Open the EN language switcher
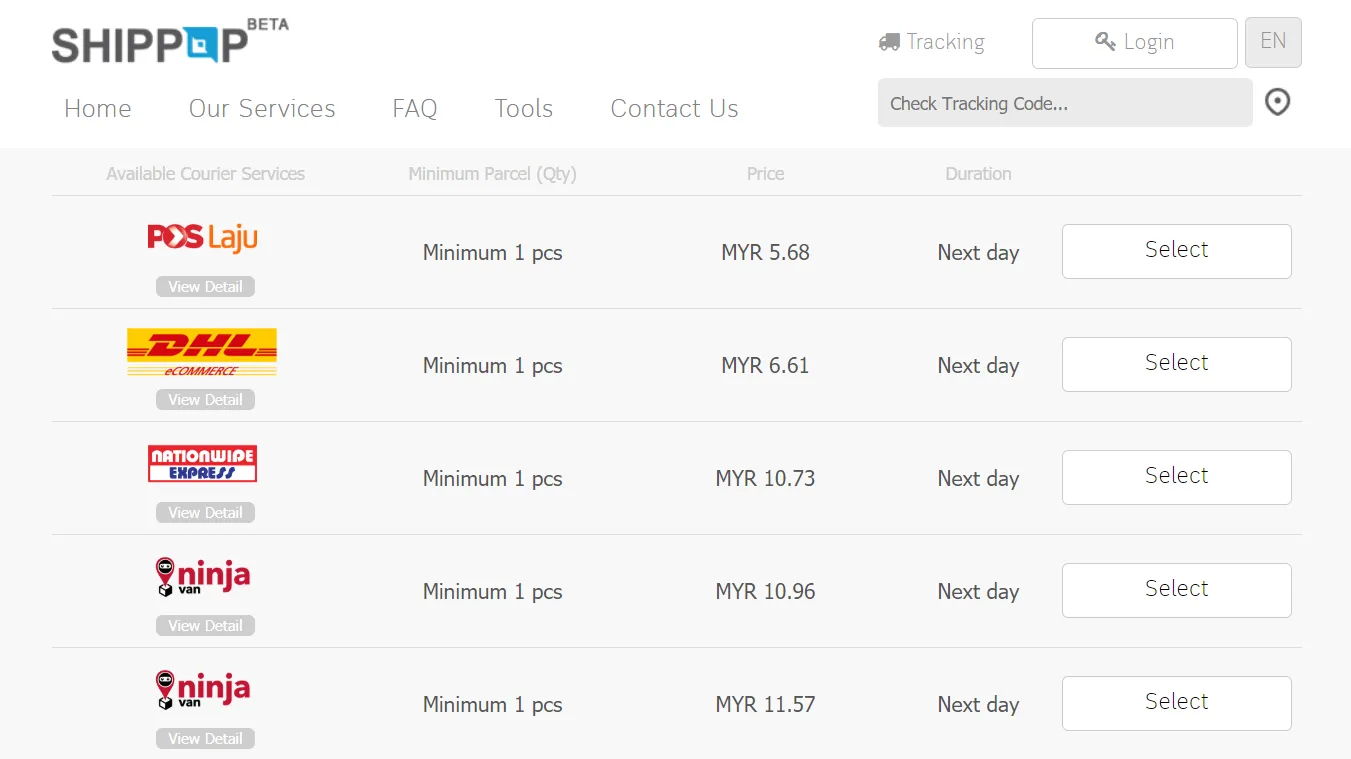 point(1272,42)
